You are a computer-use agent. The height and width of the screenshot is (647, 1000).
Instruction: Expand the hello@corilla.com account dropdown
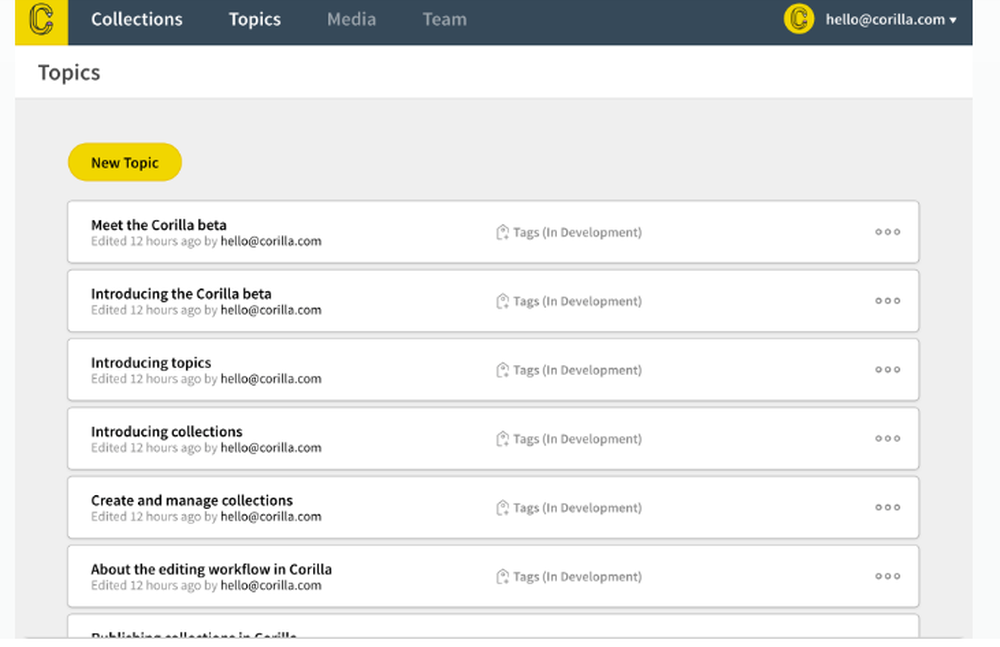point(891,20)
